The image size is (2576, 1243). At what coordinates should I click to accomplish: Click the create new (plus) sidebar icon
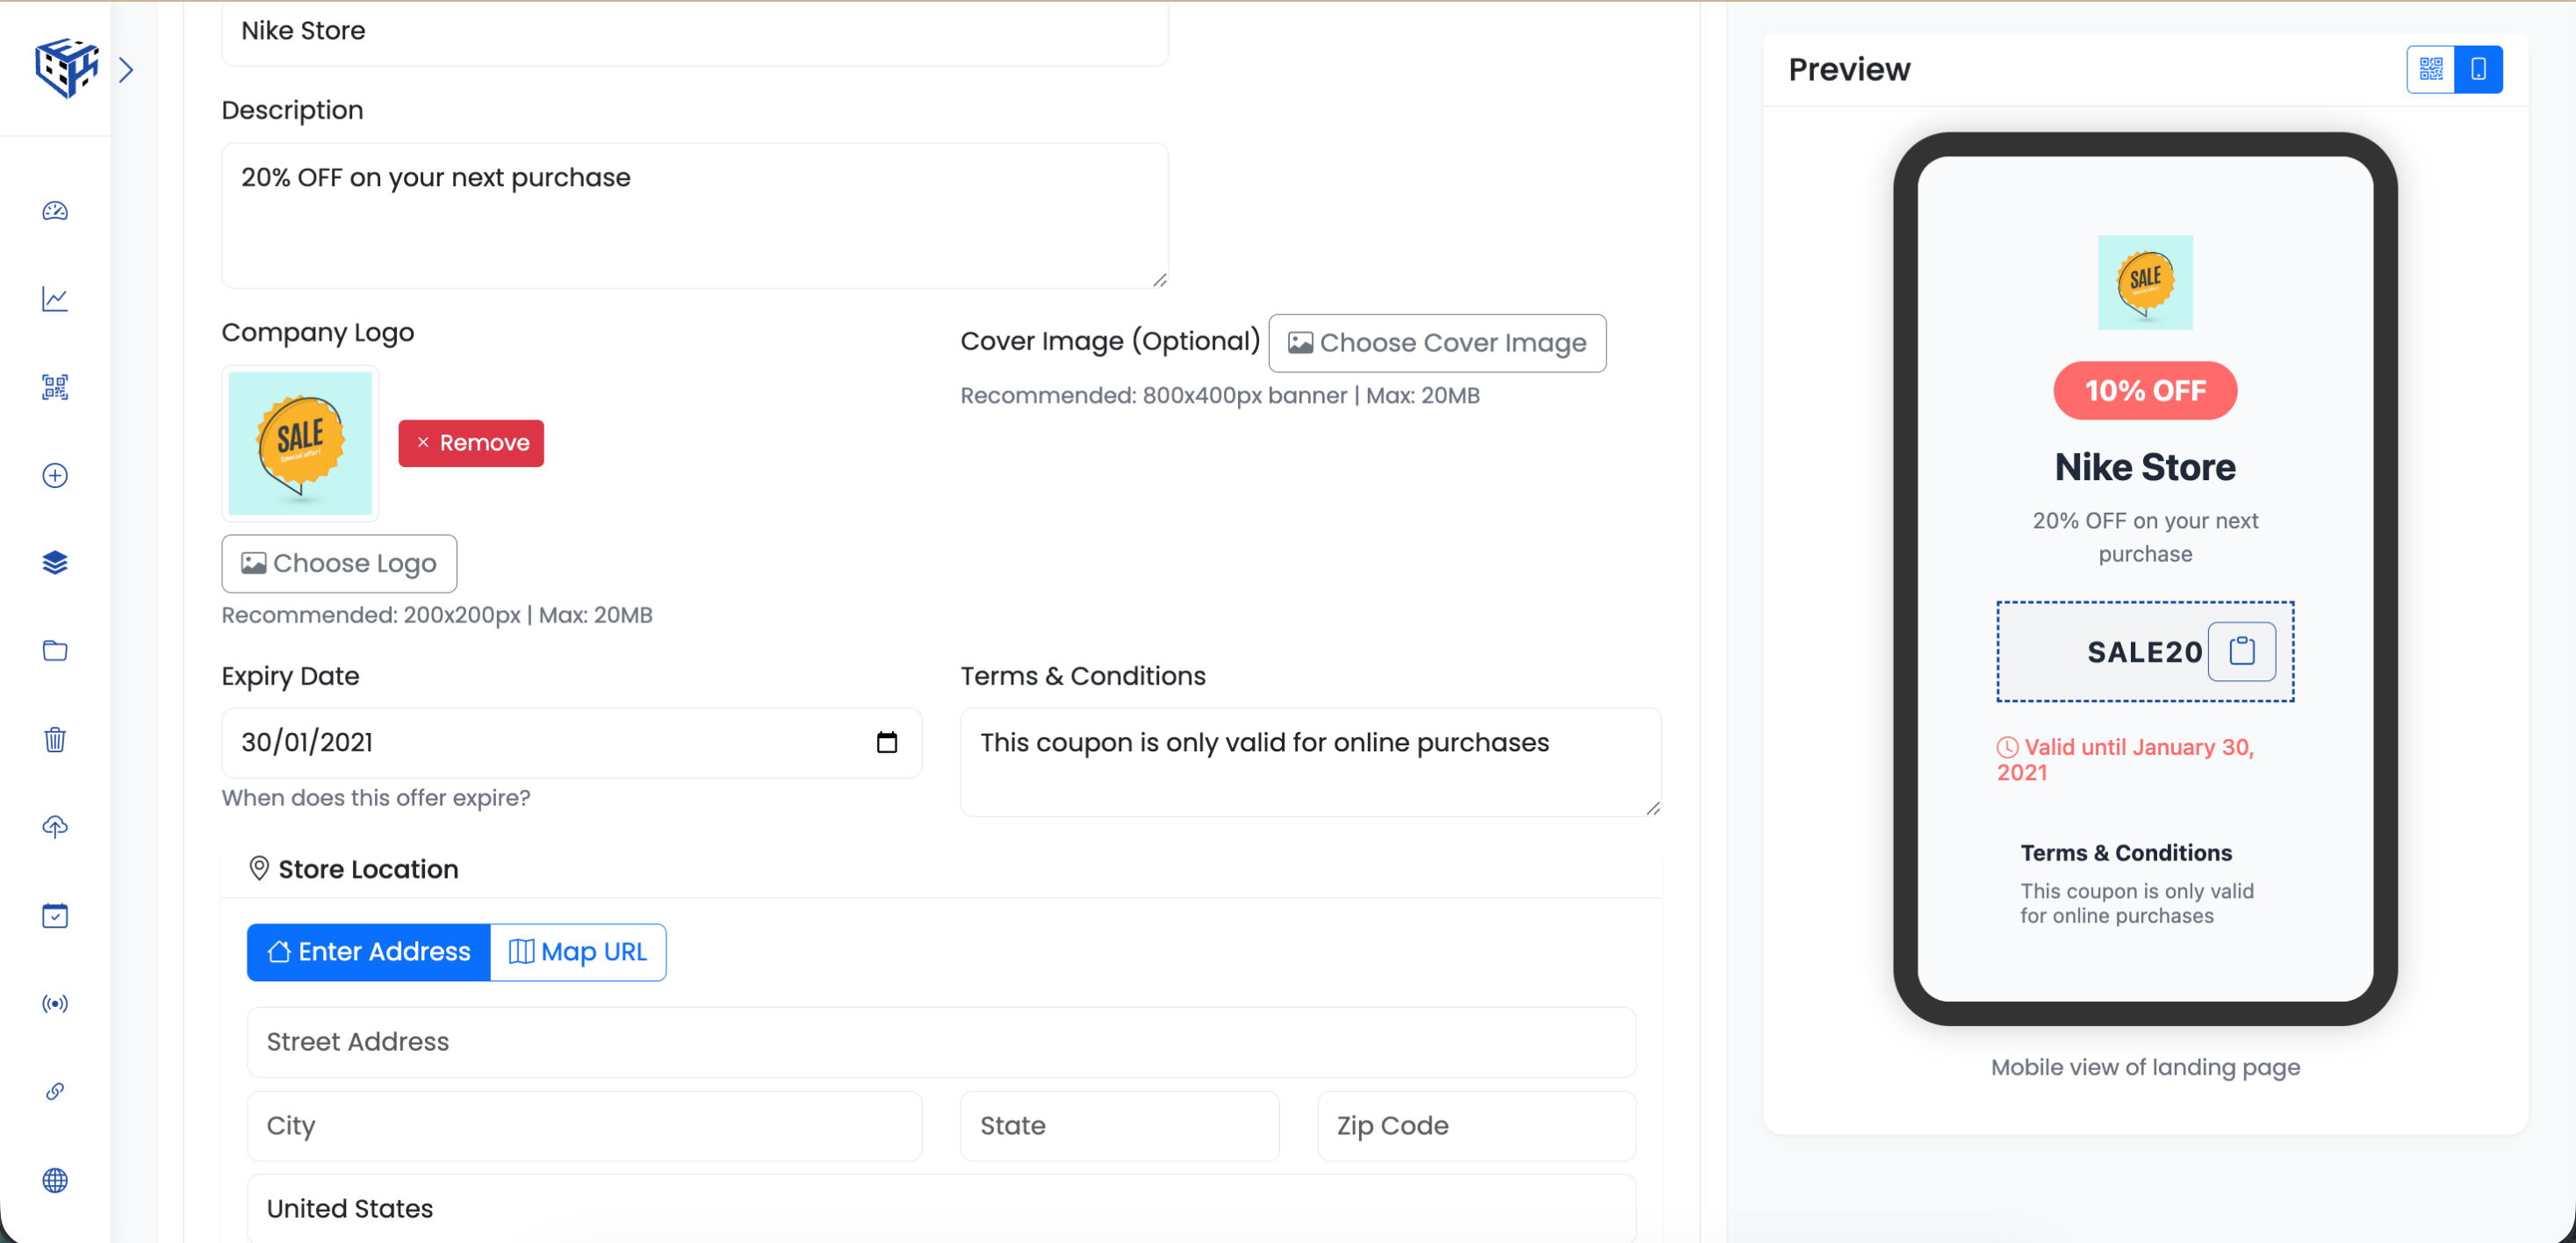[x=54, y=475]
